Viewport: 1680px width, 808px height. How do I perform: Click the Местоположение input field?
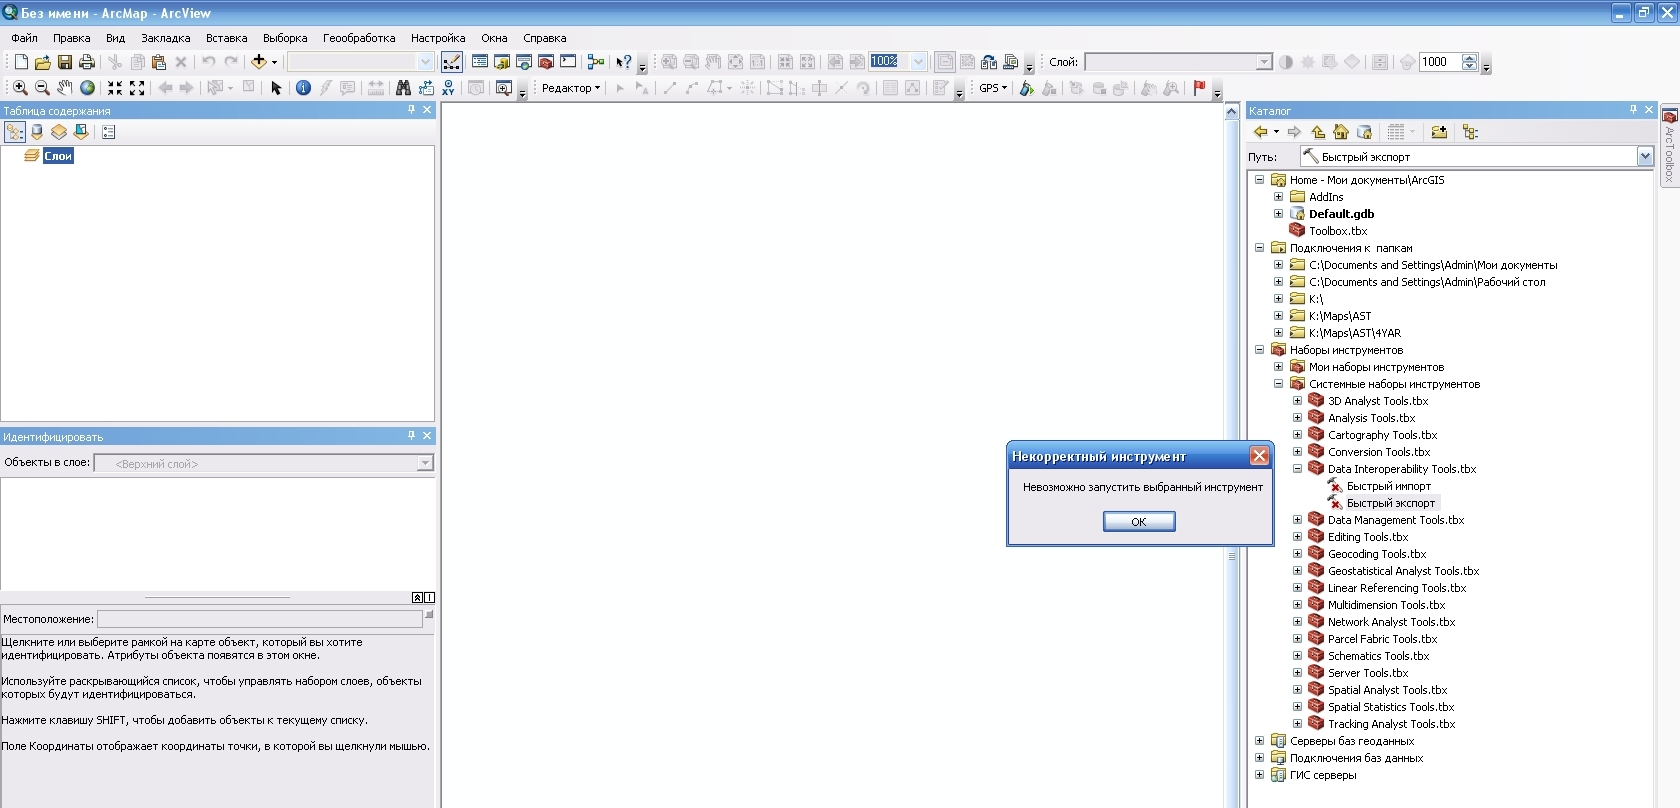(x=260, y=619)
